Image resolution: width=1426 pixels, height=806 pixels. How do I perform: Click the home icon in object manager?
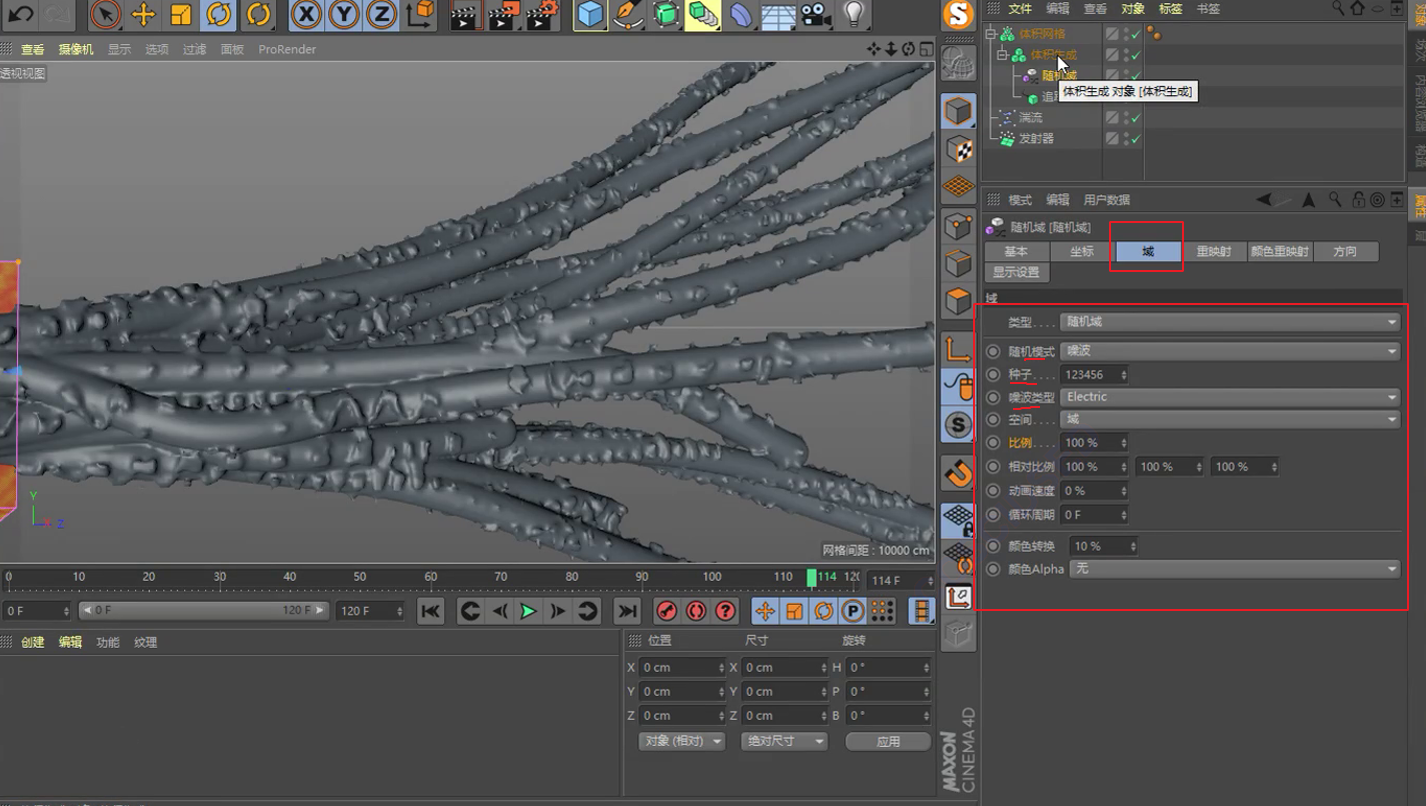pyautogui.click(x=1357, y=9)
